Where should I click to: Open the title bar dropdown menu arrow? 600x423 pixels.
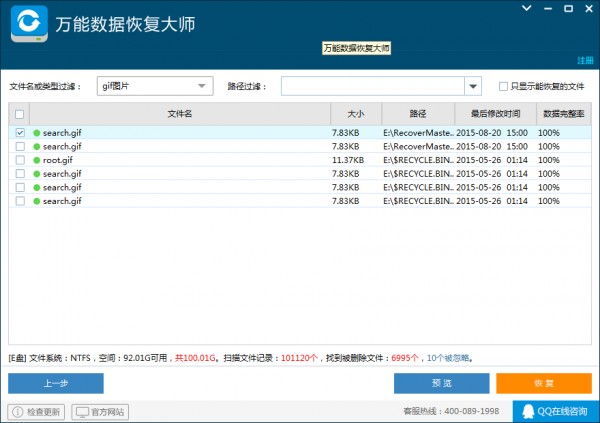(526, 8)
